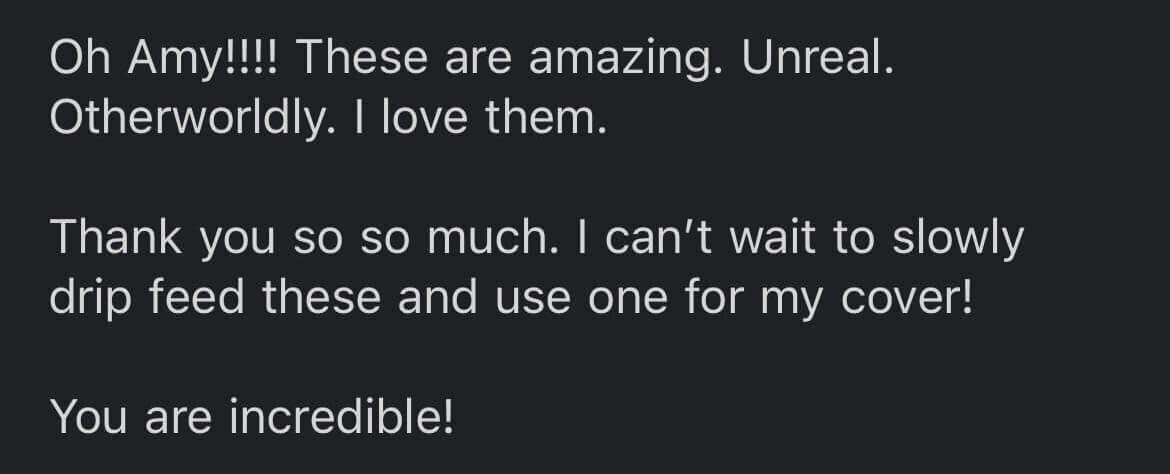Select the word "These" in the first line
The height and width of the screenshot is (474, 1170).
pos(363,57)
